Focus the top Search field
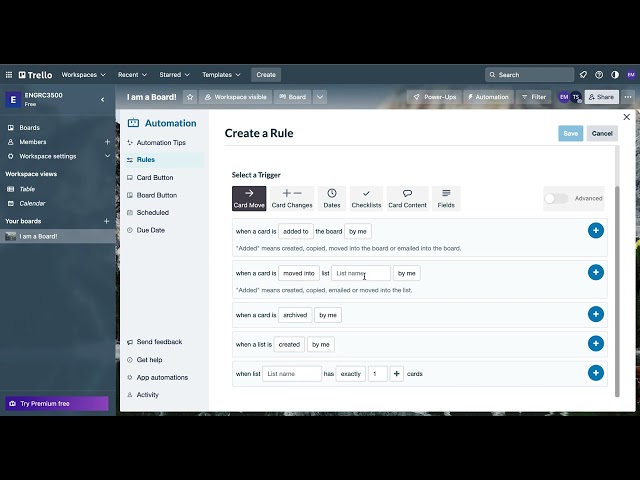The height and width of the screenshot is (480, 640). click(x=529, y=75)
